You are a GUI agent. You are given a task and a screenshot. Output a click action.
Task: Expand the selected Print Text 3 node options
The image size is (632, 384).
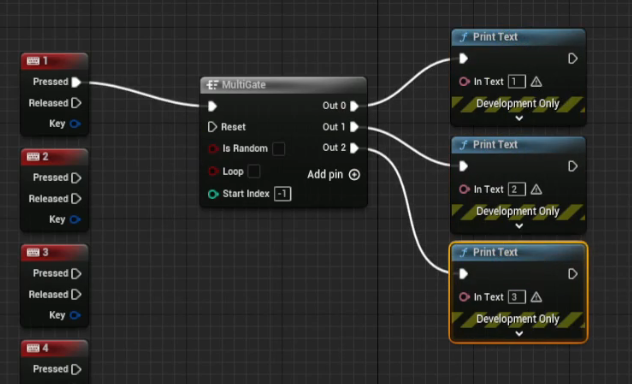(x=519, y=334)
